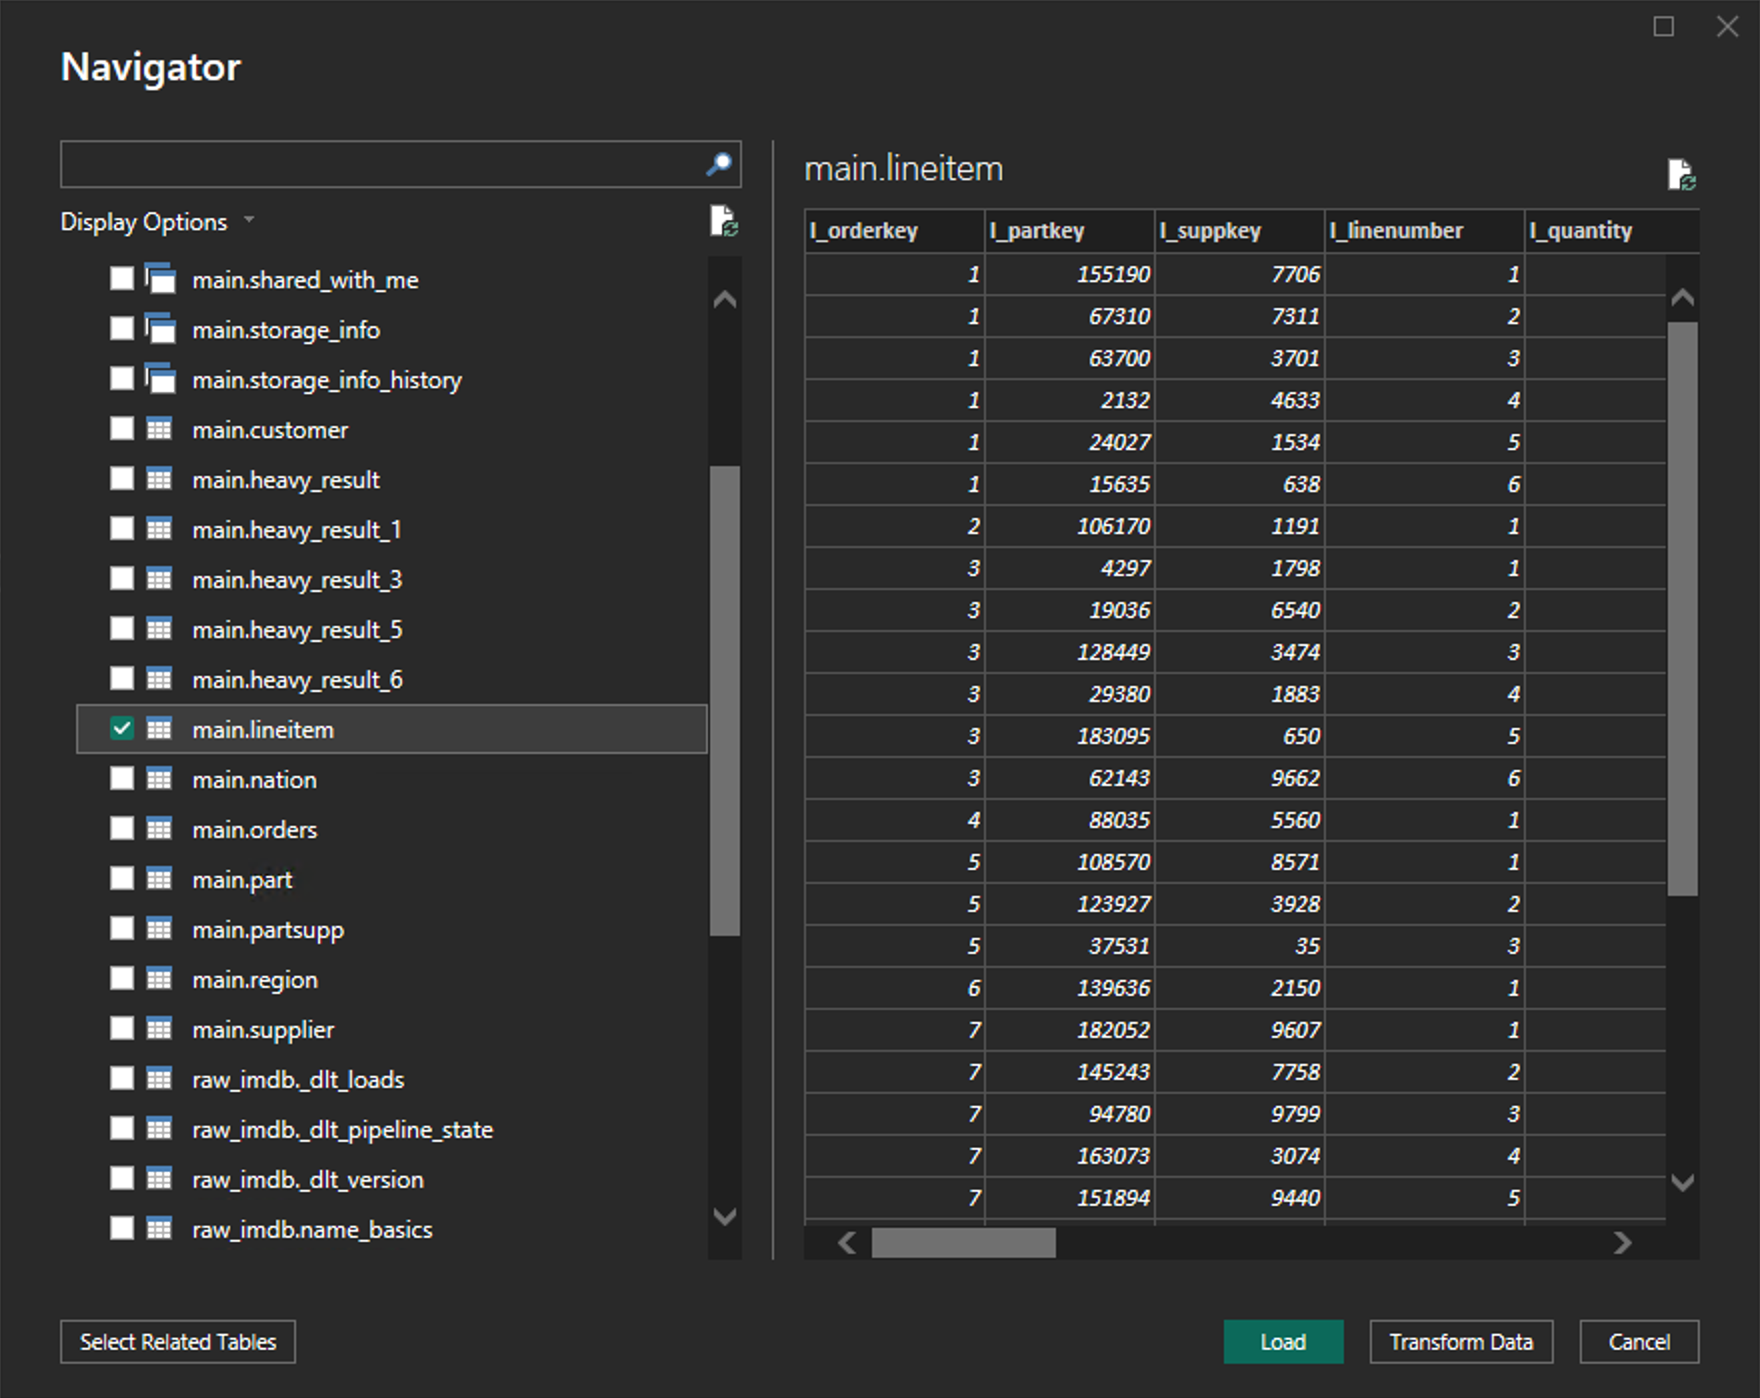
Task: Check the main.orders checkbox
Action: click(122, 829)
